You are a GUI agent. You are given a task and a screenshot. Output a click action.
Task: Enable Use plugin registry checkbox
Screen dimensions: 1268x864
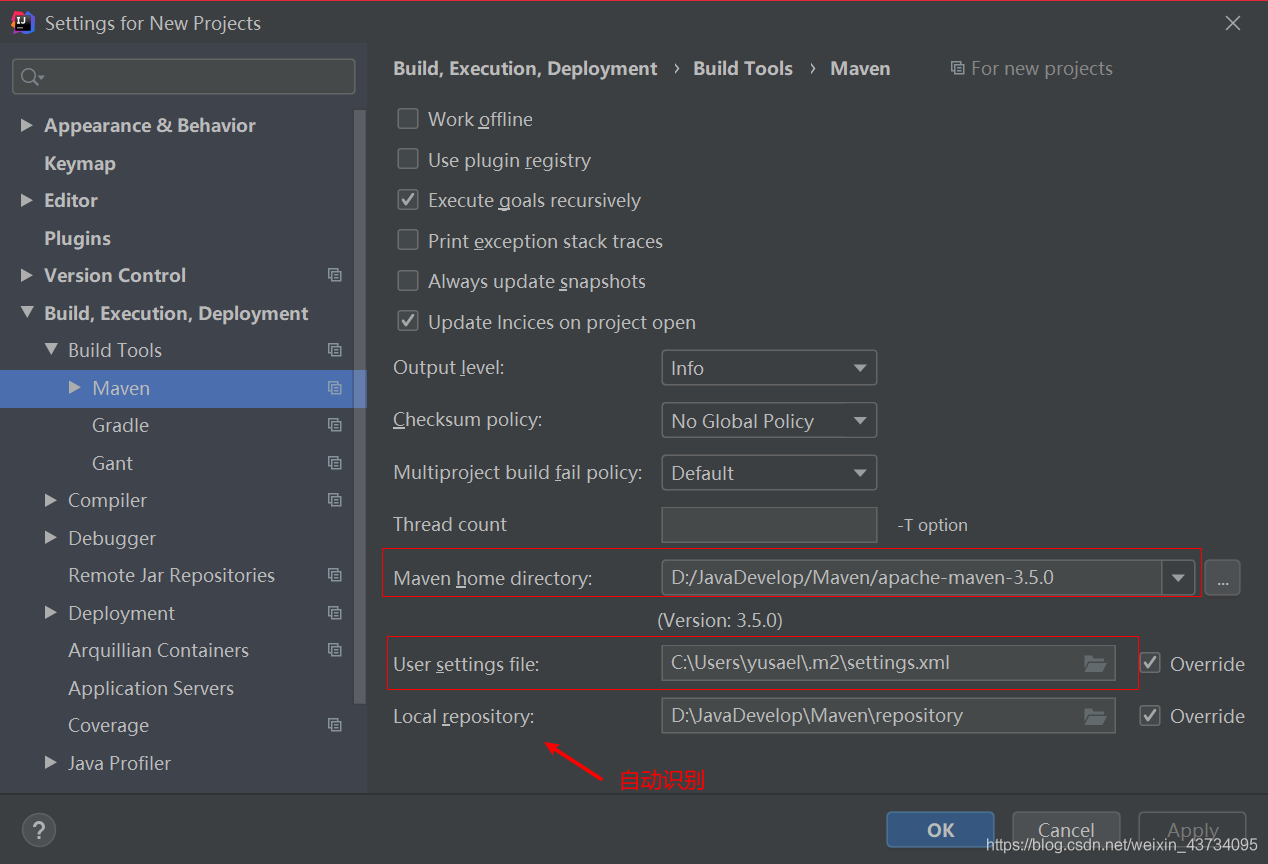408,159
